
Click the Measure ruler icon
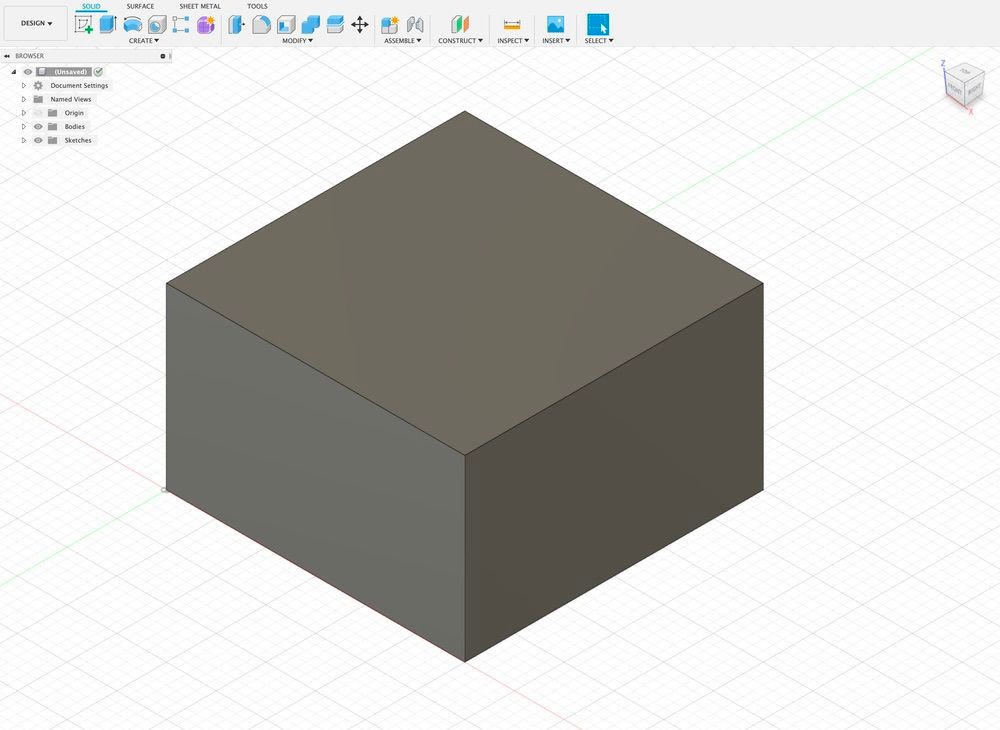512,25
